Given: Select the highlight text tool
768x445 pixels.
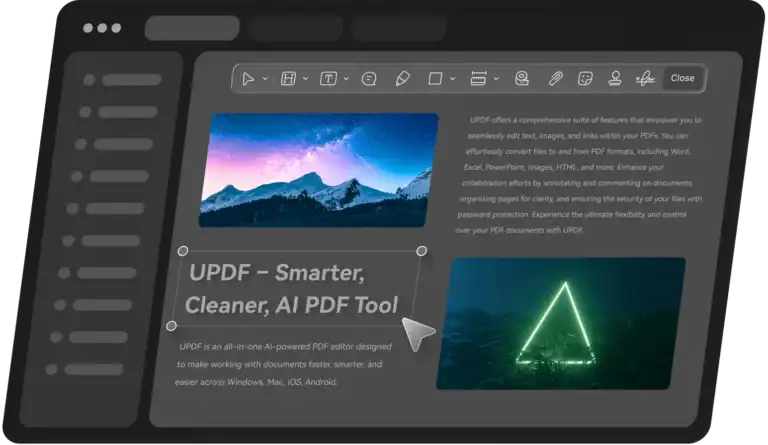Looking at the screenshot, I should coord(288,78).
